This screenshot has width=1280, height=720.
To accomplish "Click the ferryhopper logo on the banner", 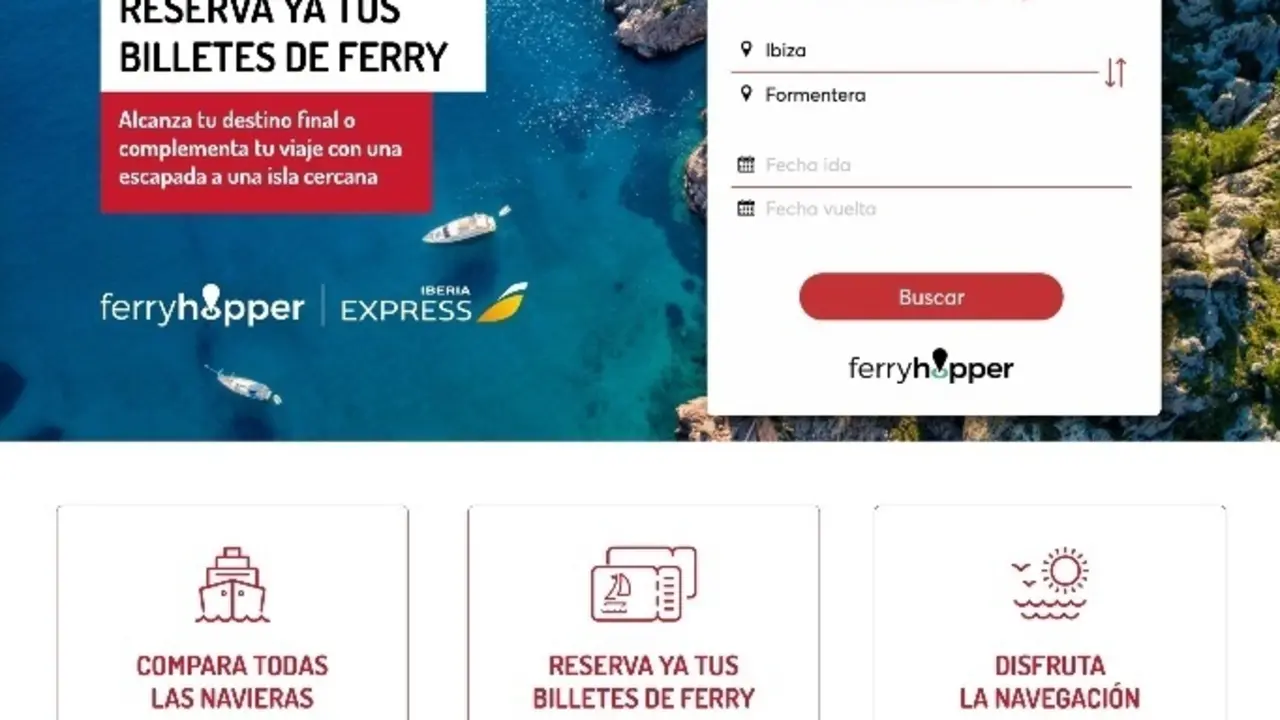I will coord(202,305).
